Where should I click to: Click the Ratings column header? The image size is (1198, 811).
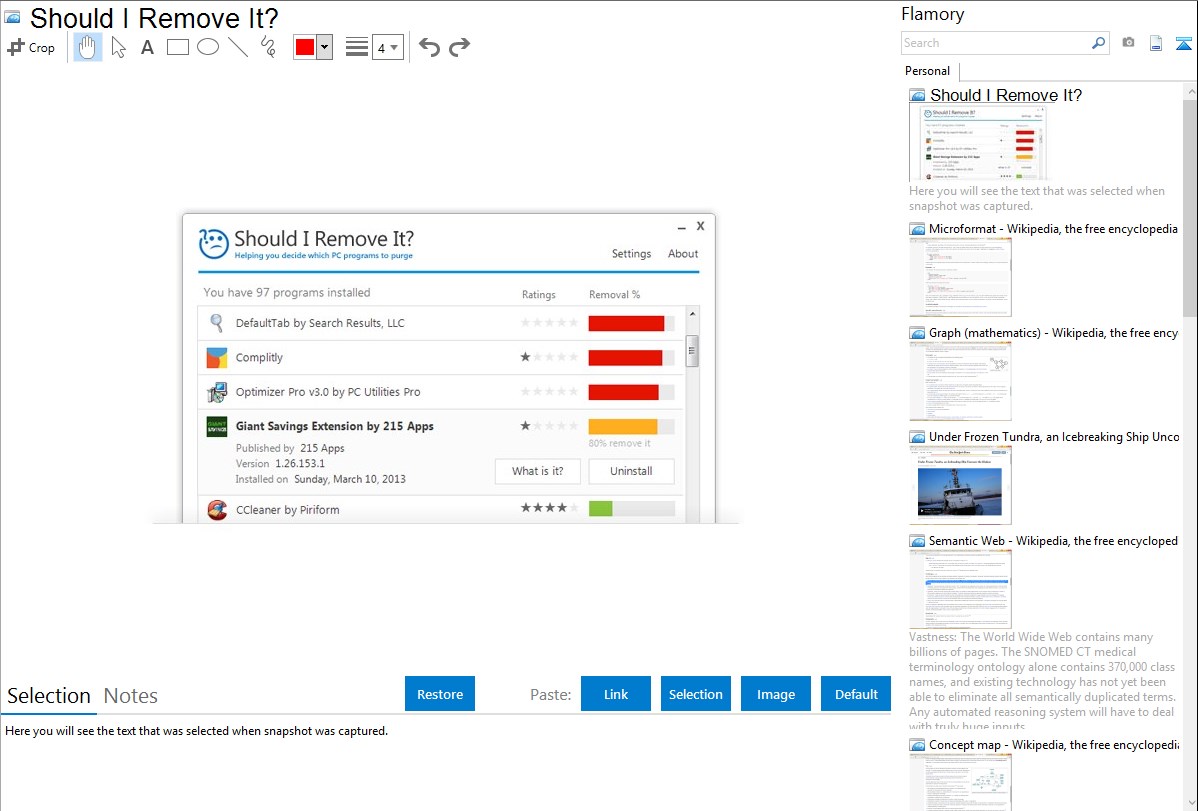(539, 295)
